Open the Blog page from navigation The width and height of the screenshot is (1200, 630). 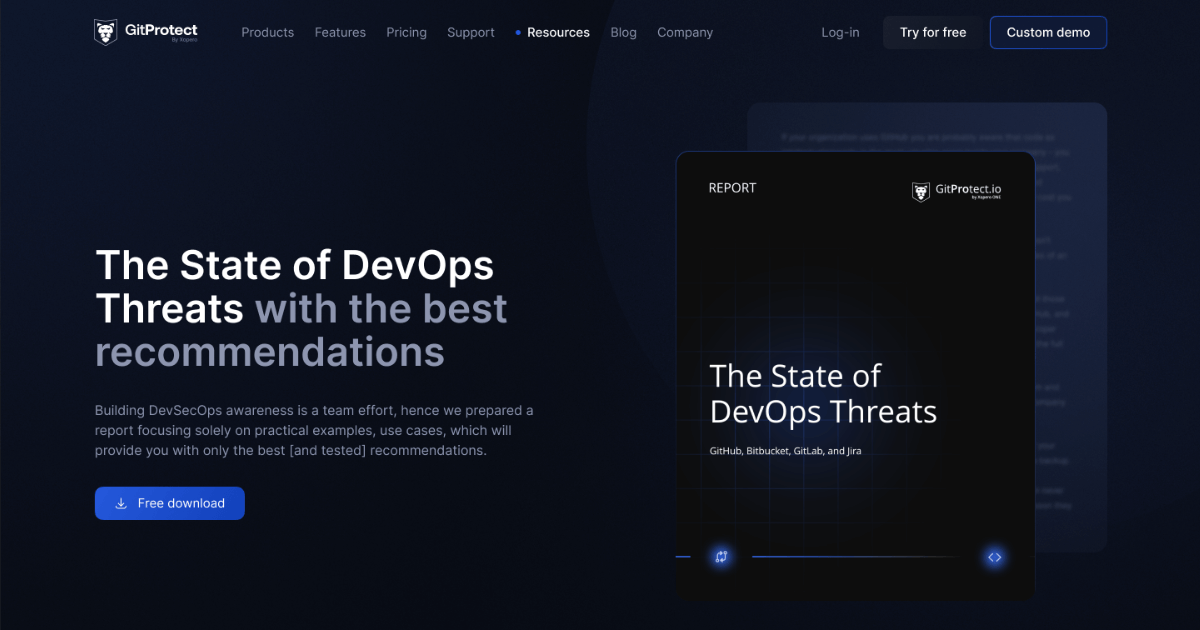623,32
